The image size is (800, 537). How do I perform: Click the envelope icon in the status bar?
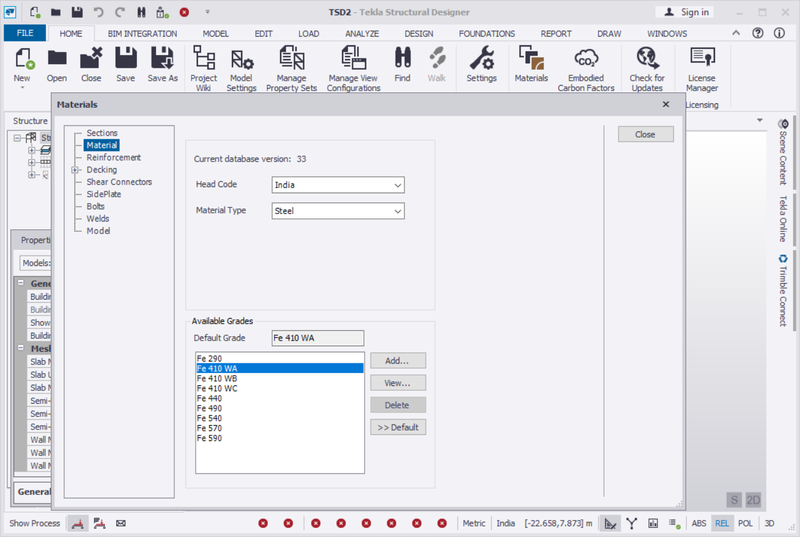(x=120, y=523)
